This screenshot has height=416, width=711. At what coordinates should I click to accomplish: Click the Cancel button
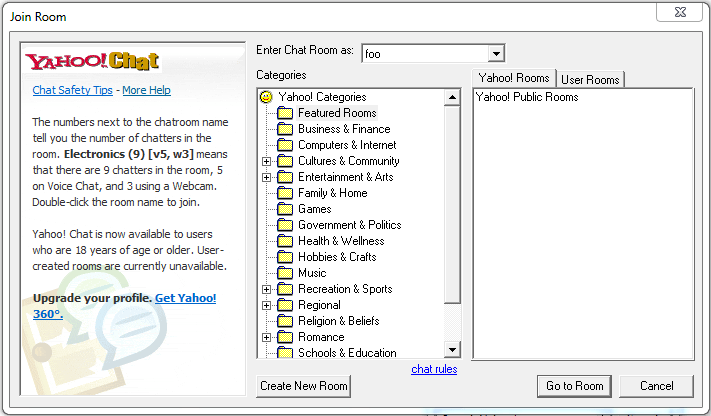[657, 386]
